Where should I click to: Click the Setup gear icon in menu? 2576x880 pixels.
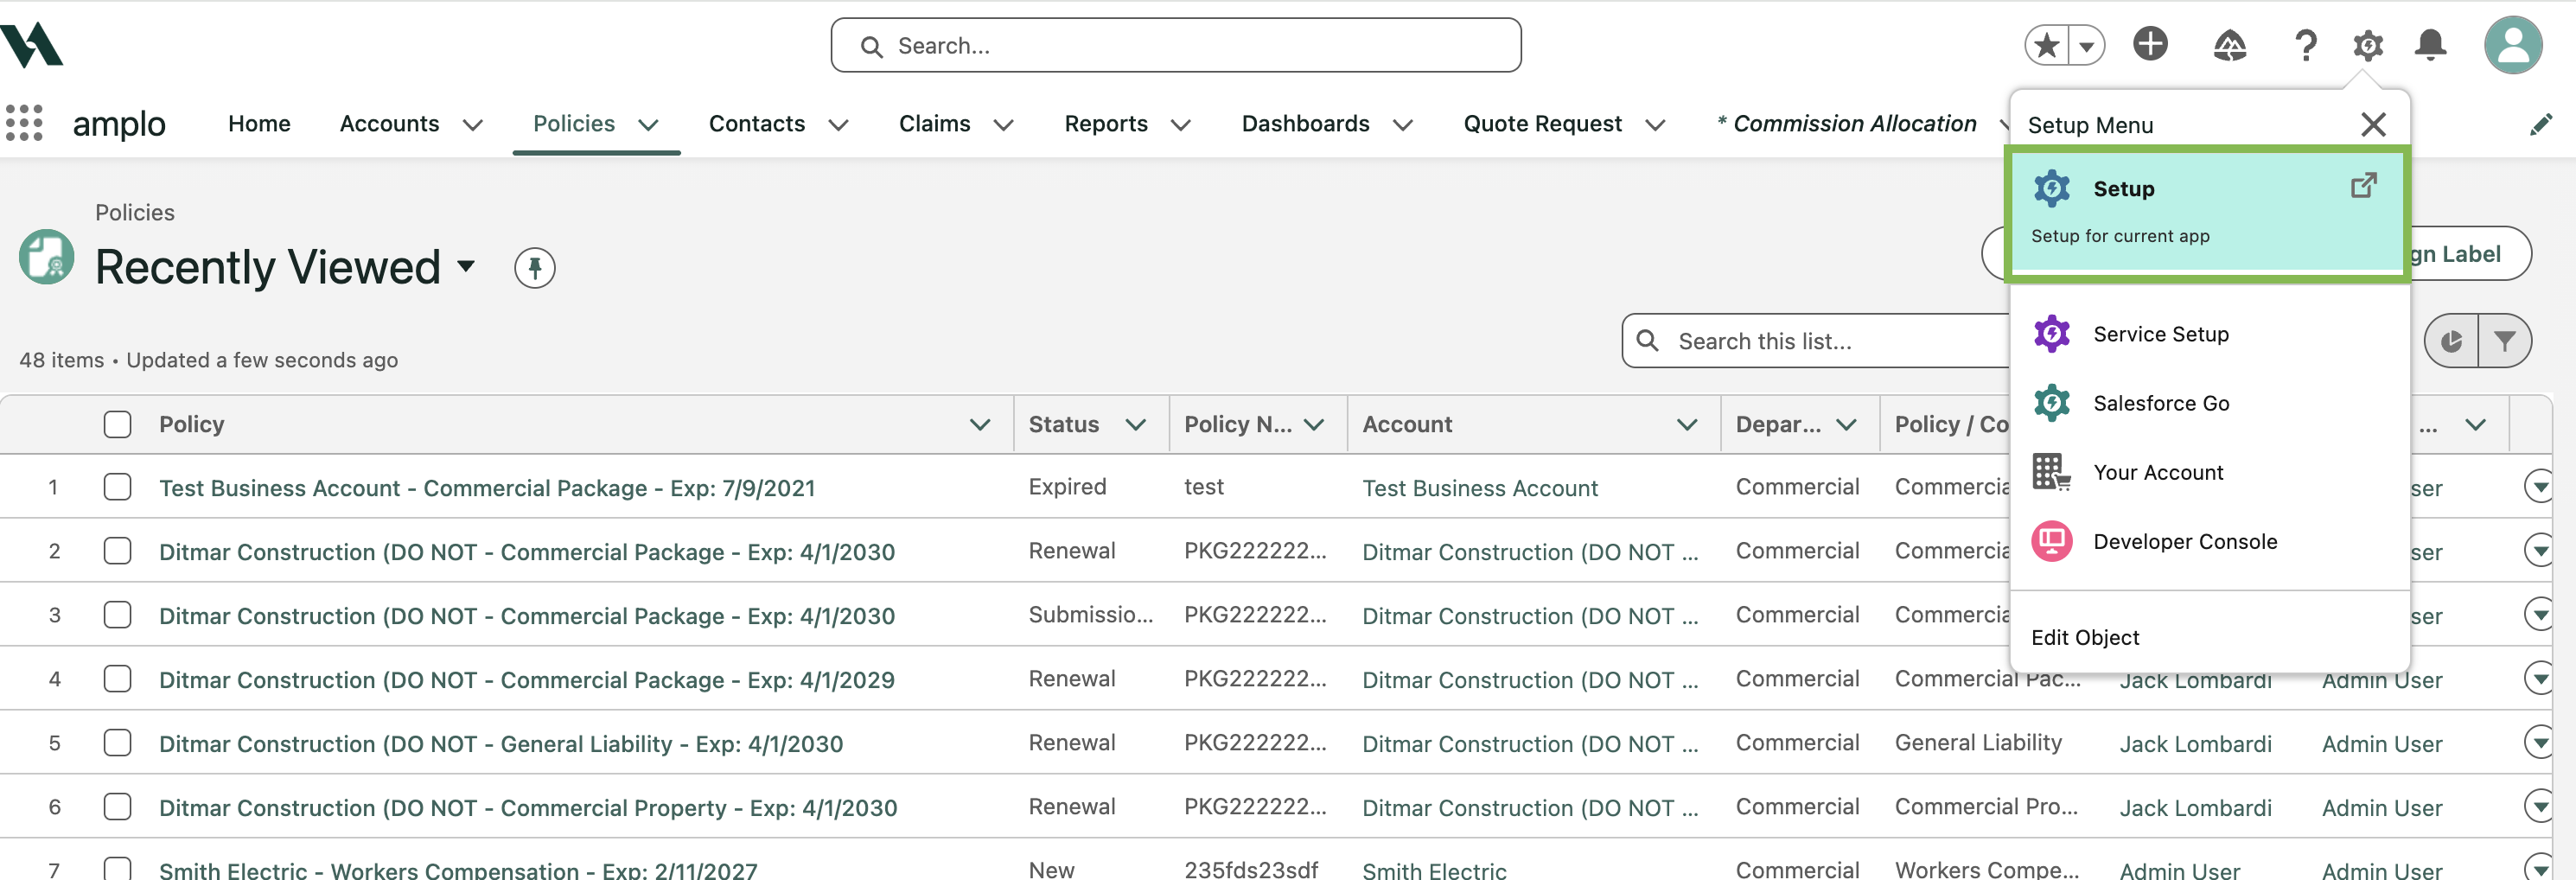pyautogui.click(x=2051, y=188)
